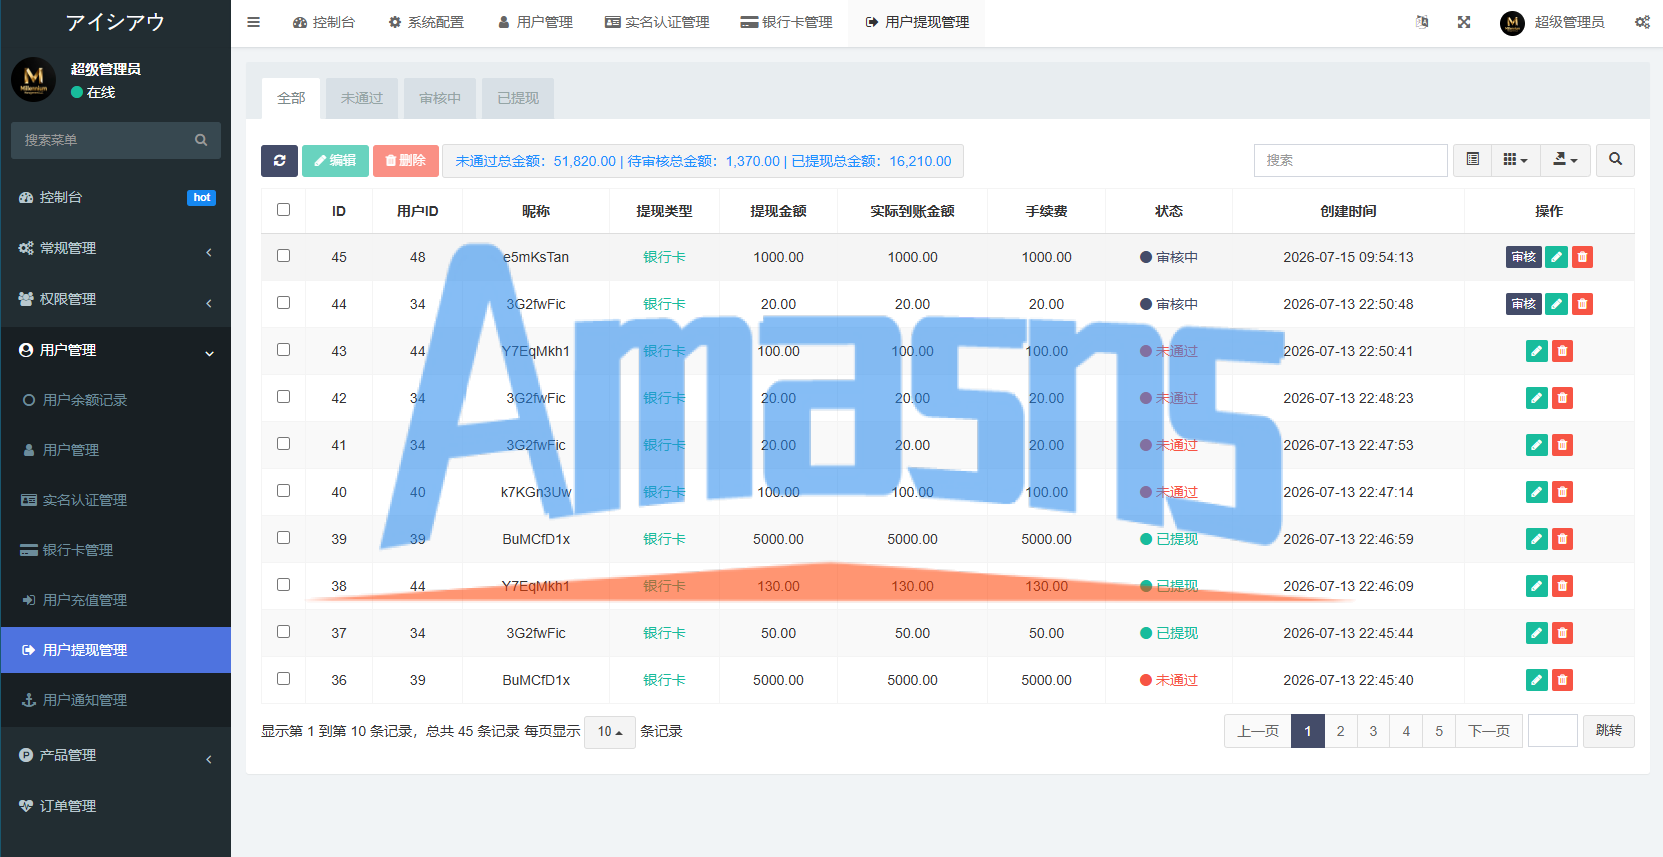Check the row checkbox for ID 42
The width and height of the screenshot is (1663, 857).
click(x=284, y=397)
